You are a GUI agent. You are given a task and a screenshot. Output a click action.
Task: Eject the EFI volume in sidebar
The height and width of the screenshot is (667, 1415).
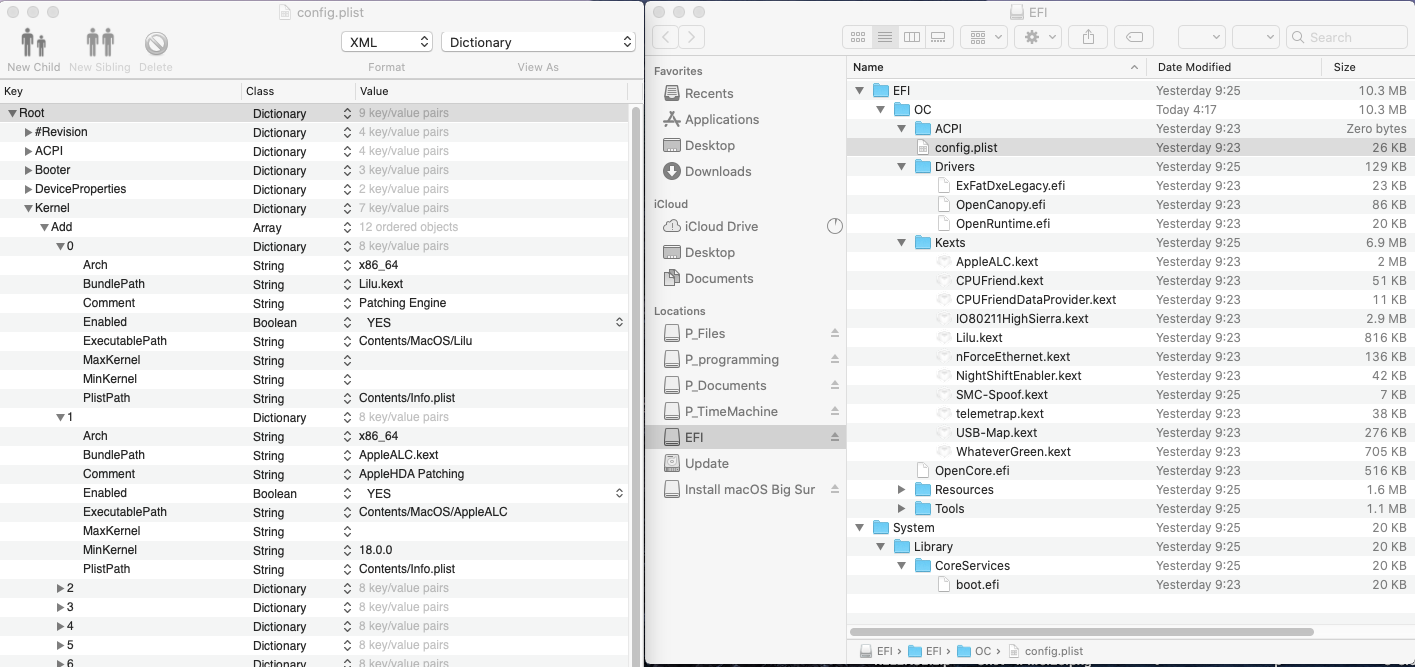[835, 437]
